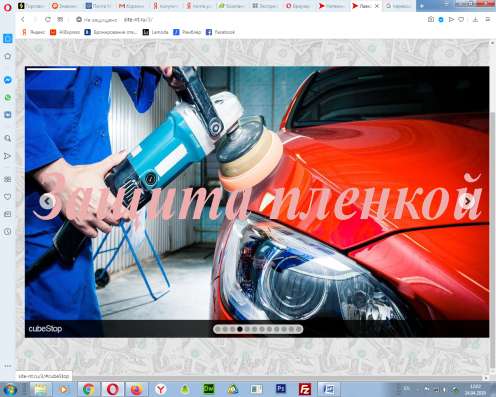Go to the previous slide with left arrow
The width and height of the screenshot is (496, 397).
(x=47, y=201)
